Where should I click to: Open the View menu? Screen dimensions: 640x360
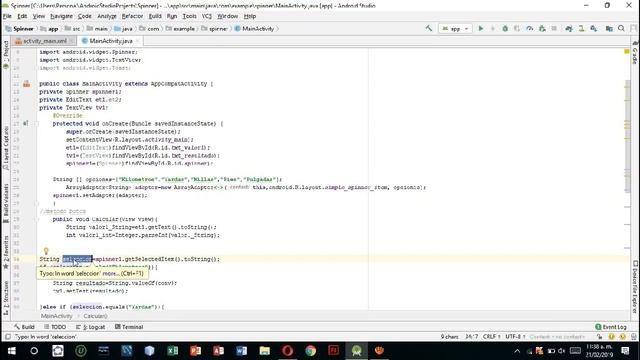pyautogui.click(x=39, y=16)
